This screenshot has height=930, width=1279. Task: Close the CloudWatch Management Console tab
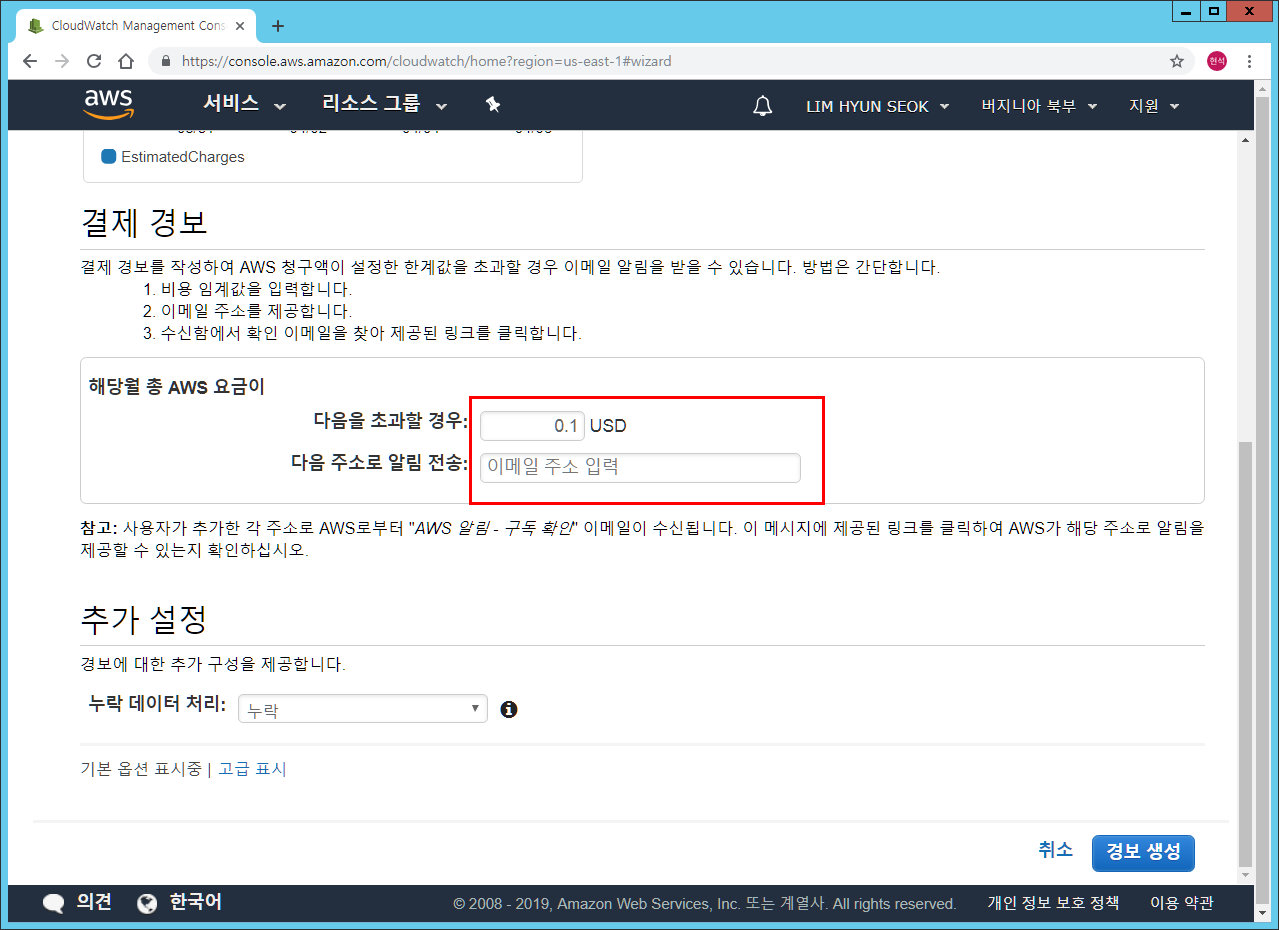[x=240, y=26]
